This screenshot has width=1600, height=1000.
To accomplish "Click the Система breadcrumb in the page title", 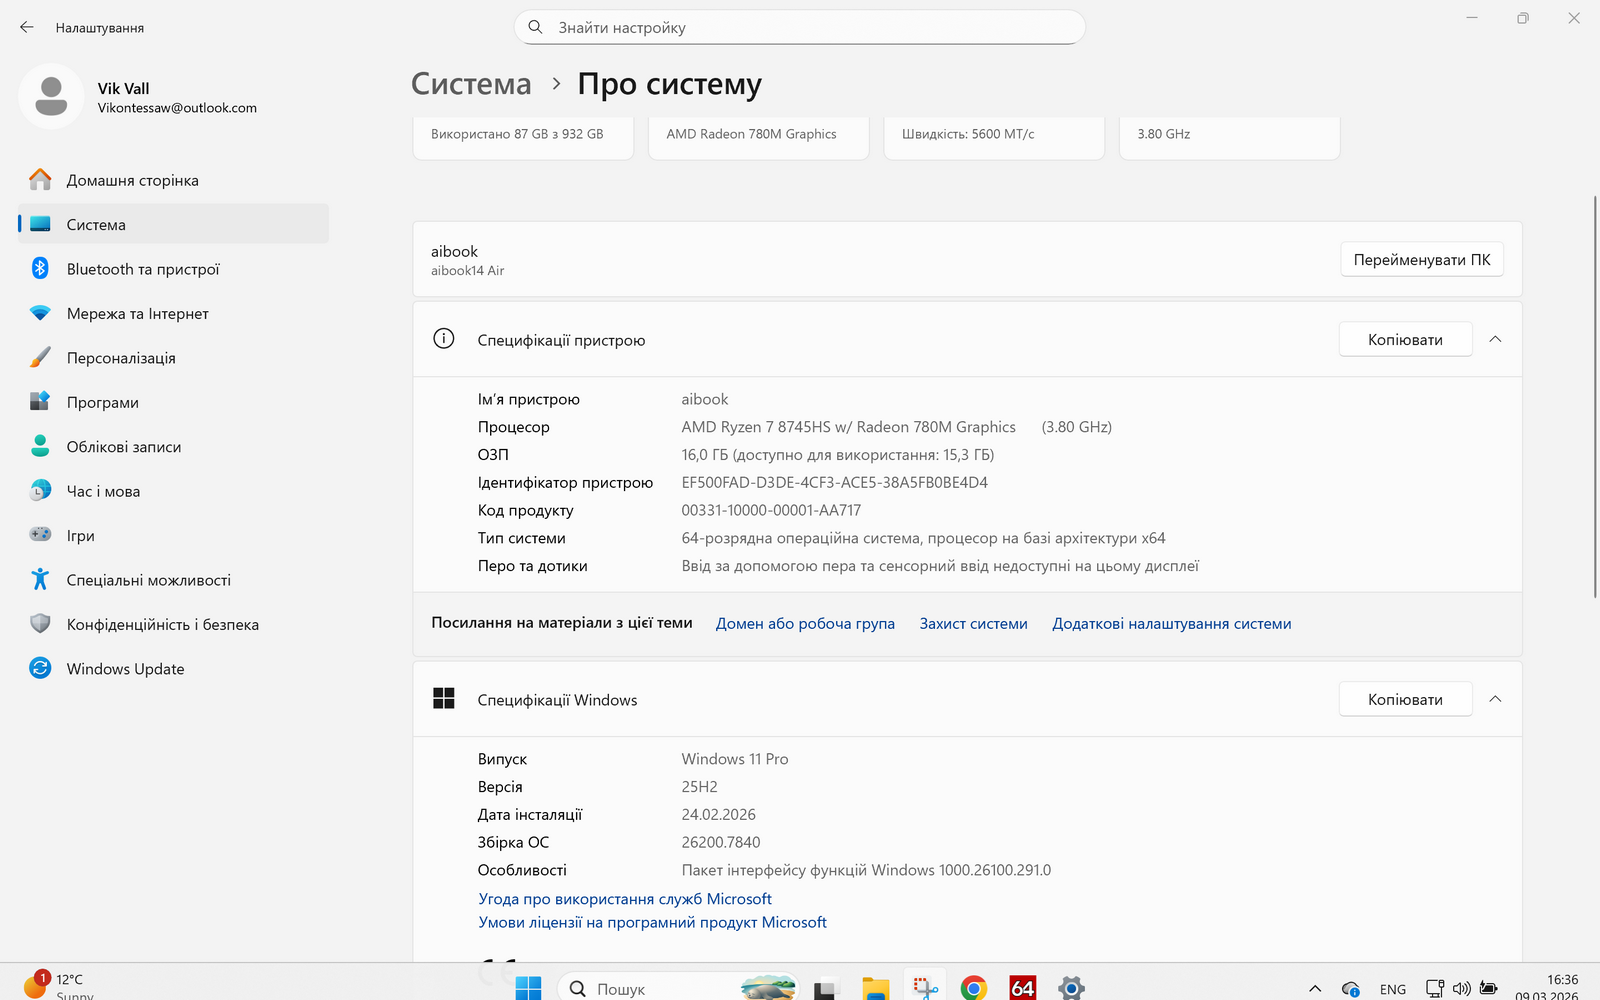I will [471, 84].
